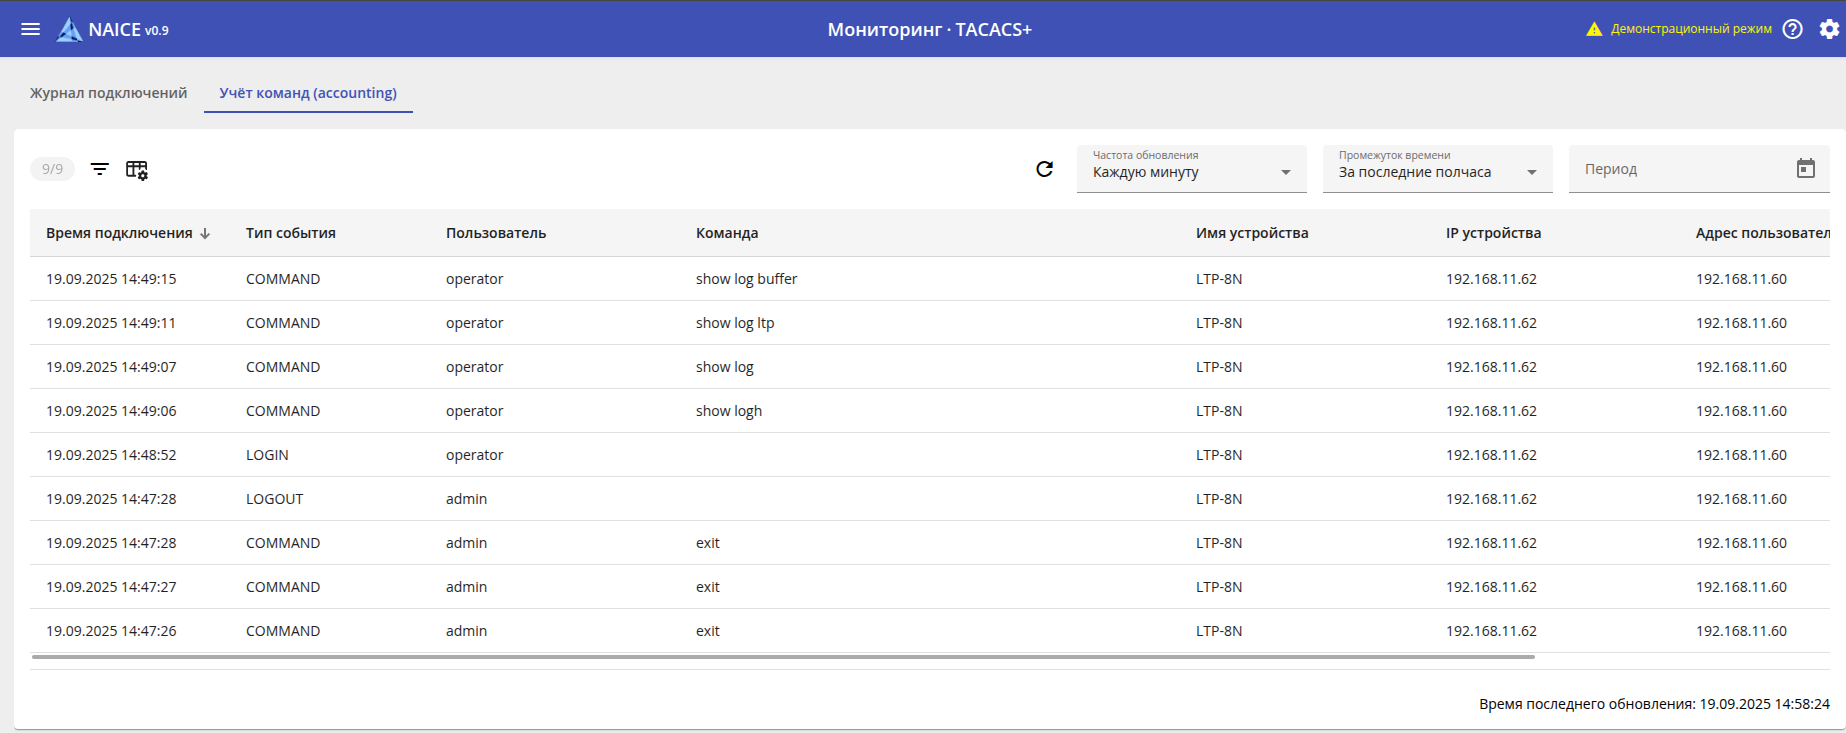Click the horizontal table scrollbar
The image size is (1846, 733).
click(x=782, y=657)
